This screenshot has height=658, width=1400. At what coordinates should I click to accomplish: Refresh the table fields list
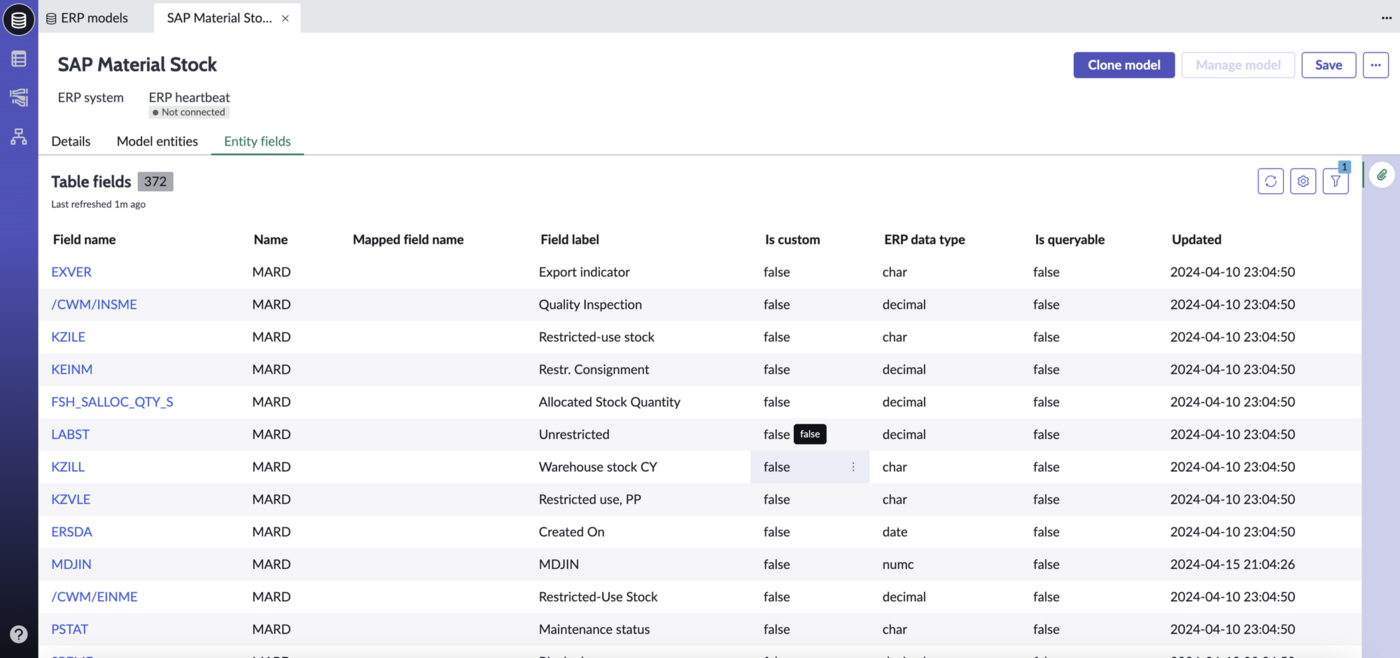[x=1270, y=181]
